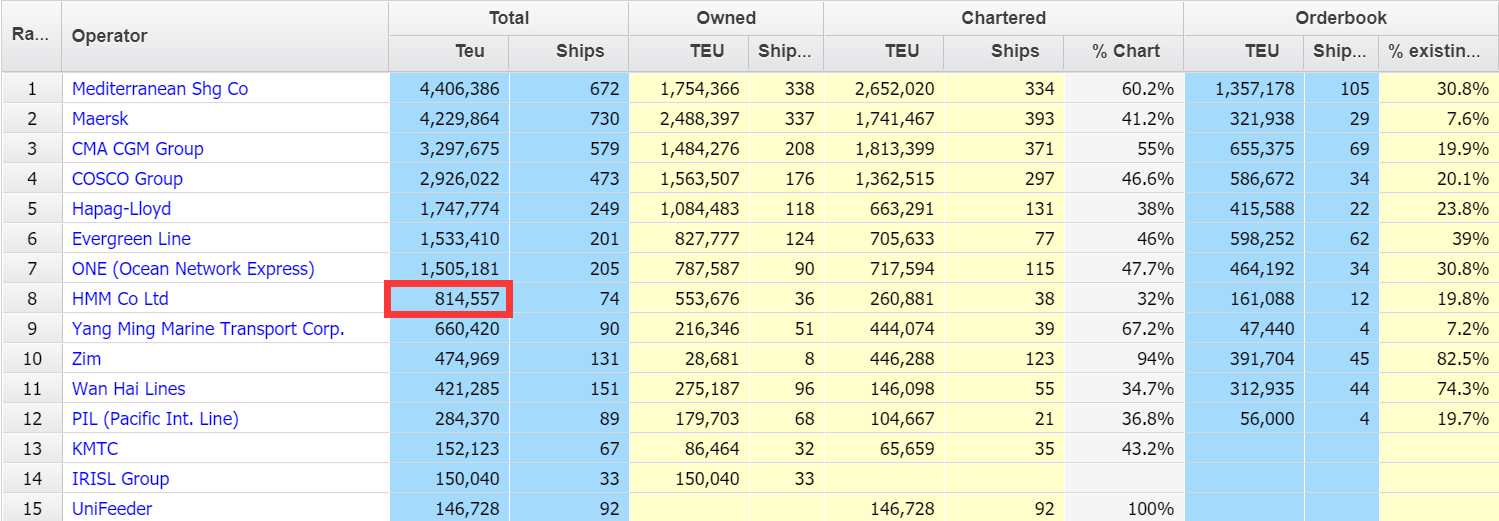Select Hapag-Lloyd orderbook TEU 415,588
The image size is (1499, 521).
tap(1244, 209)
